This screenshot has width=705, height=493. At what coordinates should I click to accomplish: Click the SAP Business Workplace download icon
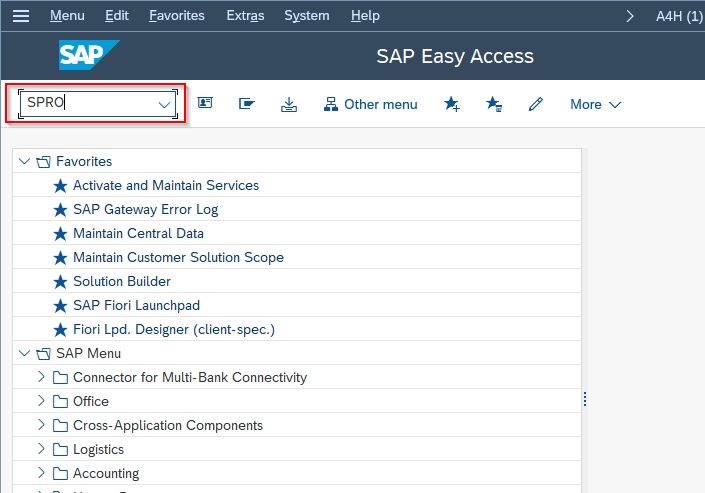point(289,104)
